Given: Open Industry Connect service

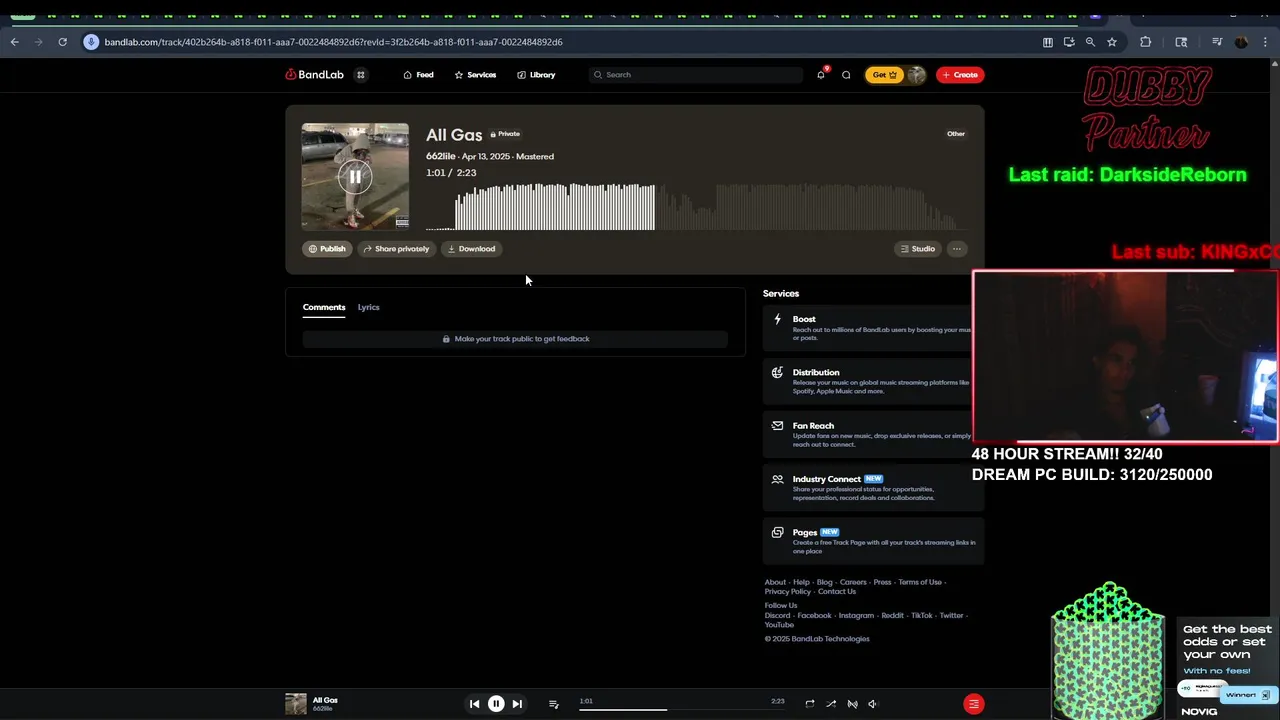Looking at the screenshot, I should (x=873, y=488).
